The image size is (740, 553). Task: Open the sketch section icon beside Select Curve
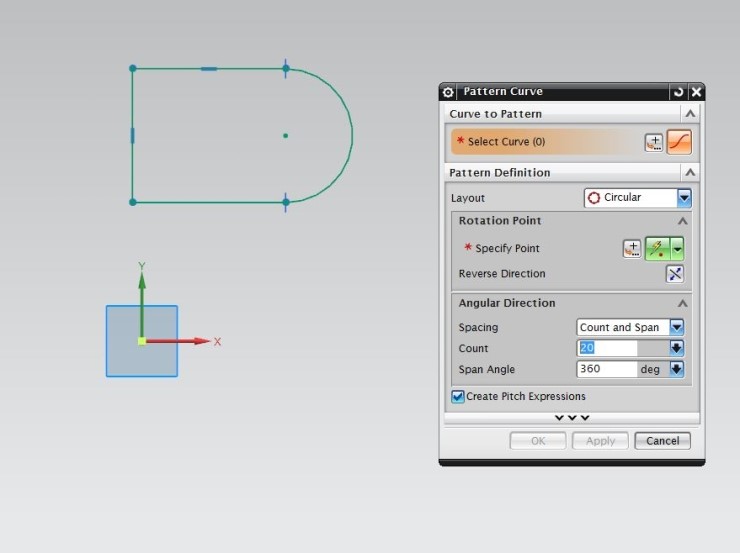coord(654,142)
